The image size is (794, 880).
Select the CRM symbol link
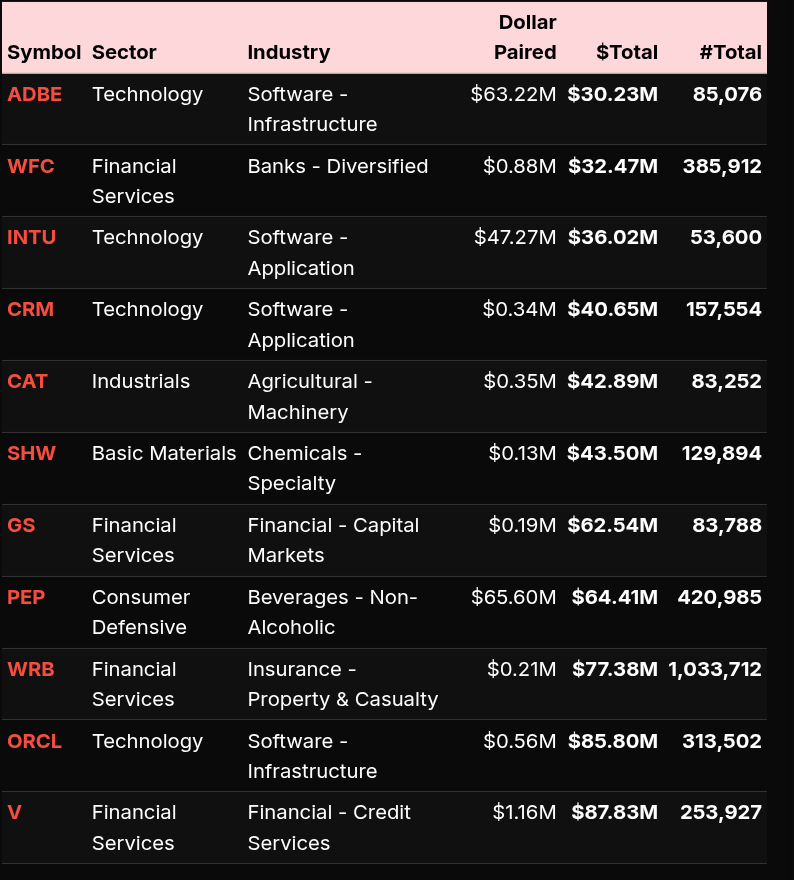coord(31,310)
